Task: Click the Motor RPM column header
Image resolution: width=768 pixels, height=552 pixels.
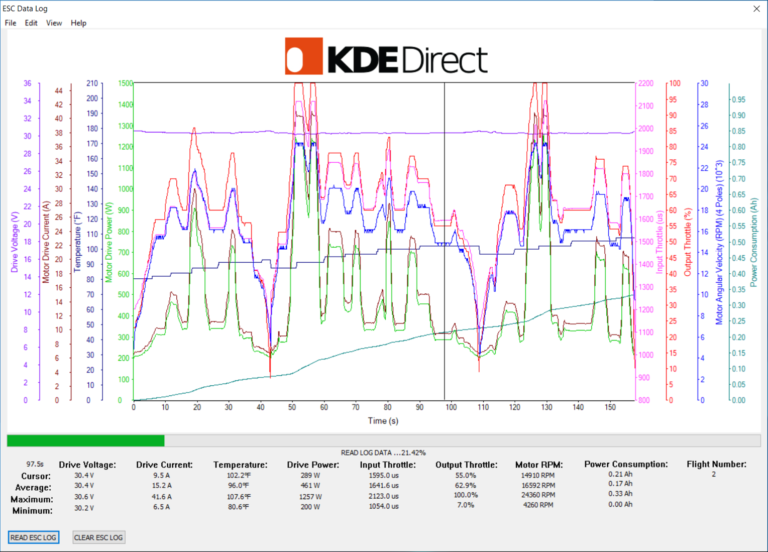Action: pyautogui.click(x=541, y=464)
